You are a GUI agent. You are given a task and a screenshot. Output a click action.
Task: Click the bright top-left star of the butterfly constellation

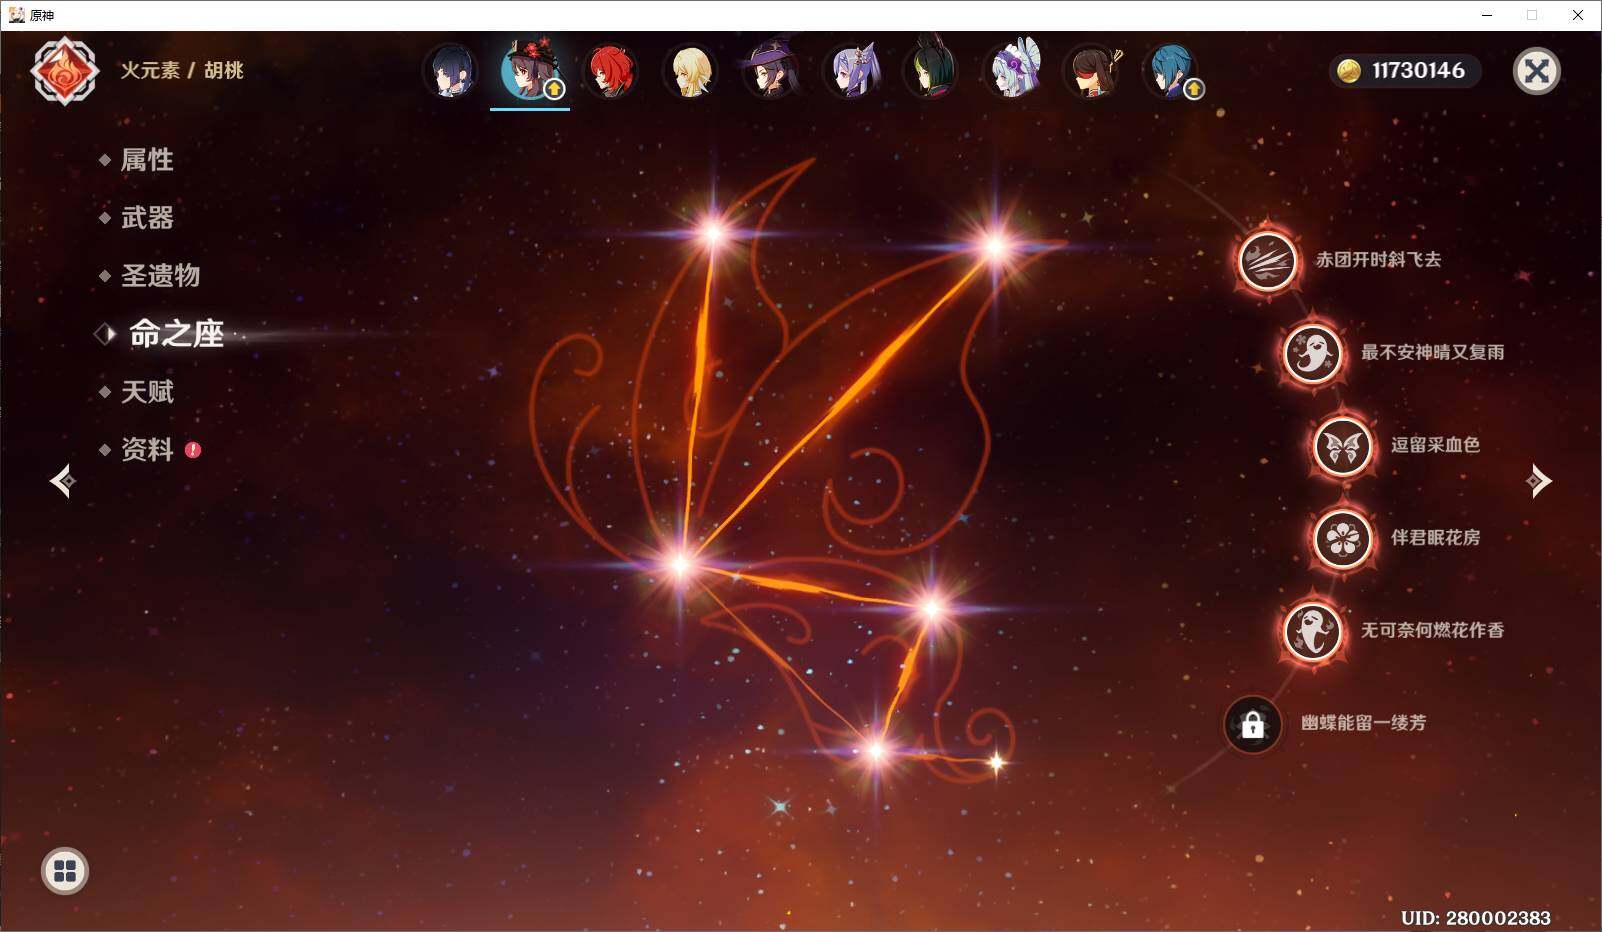[x=713, y=234]
